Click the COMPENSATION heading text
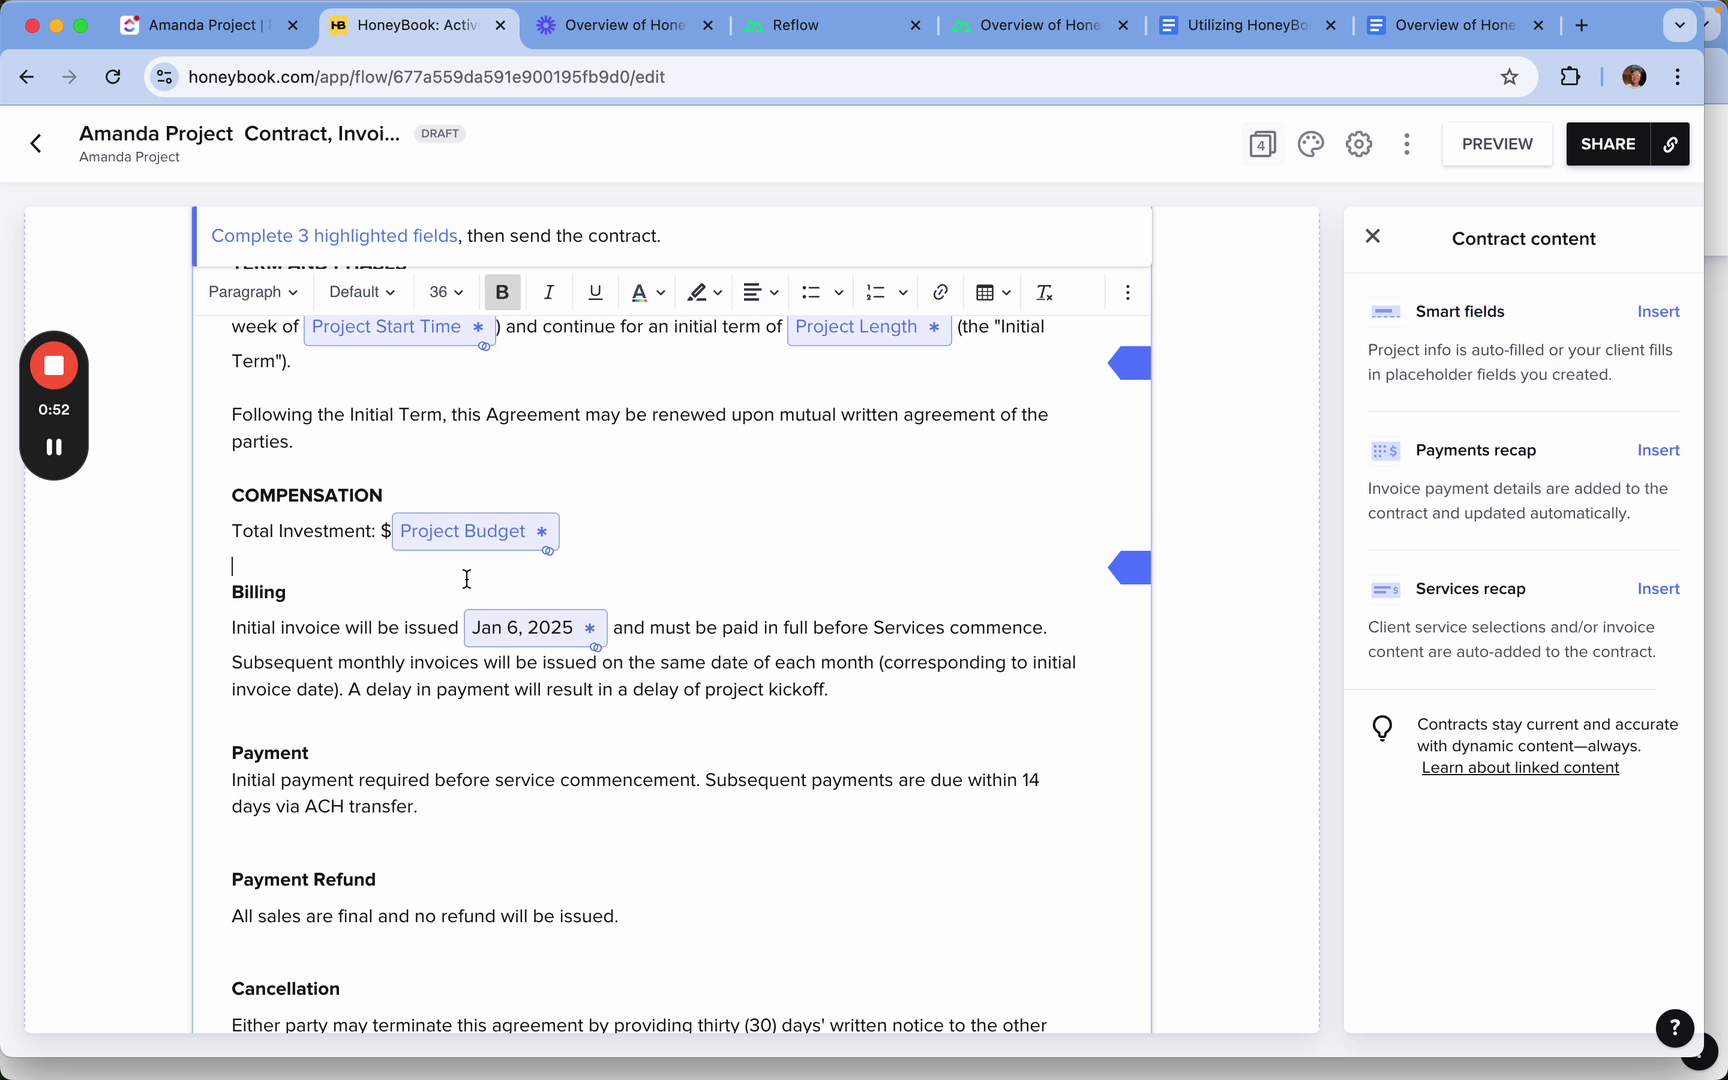Image resolution: width=1728 pixels, height=1080 pixels. coord(307,496)
